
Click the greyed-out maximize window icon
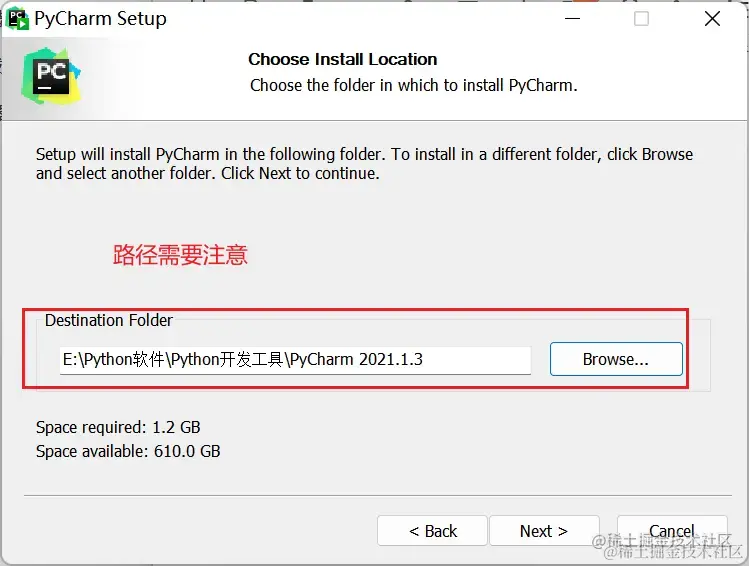[x=641, y=19]
